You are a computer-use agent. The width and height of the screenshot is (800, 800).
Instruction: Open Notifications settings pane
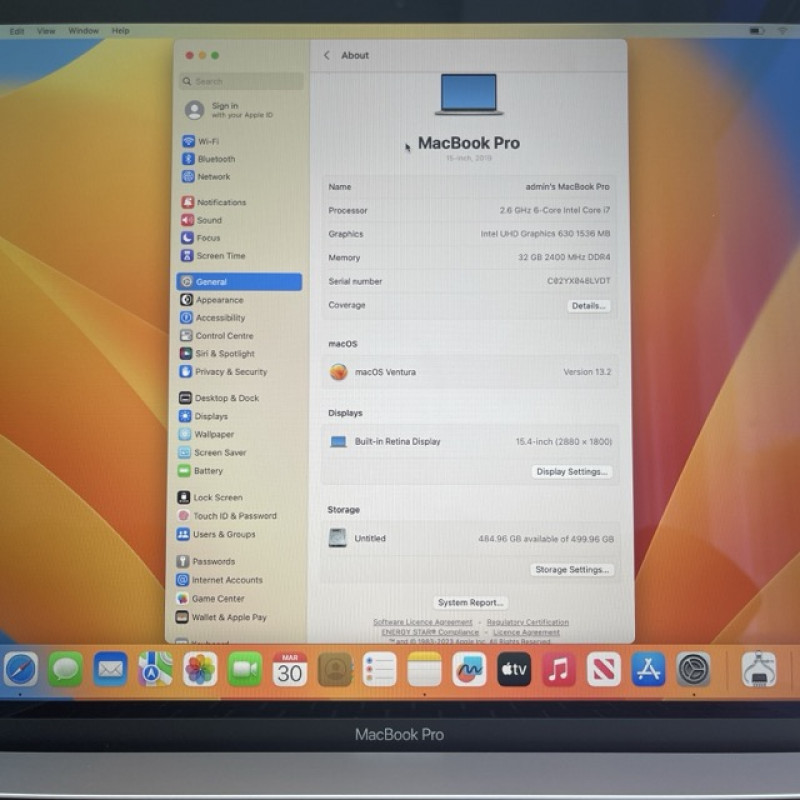tap(213, 203)
